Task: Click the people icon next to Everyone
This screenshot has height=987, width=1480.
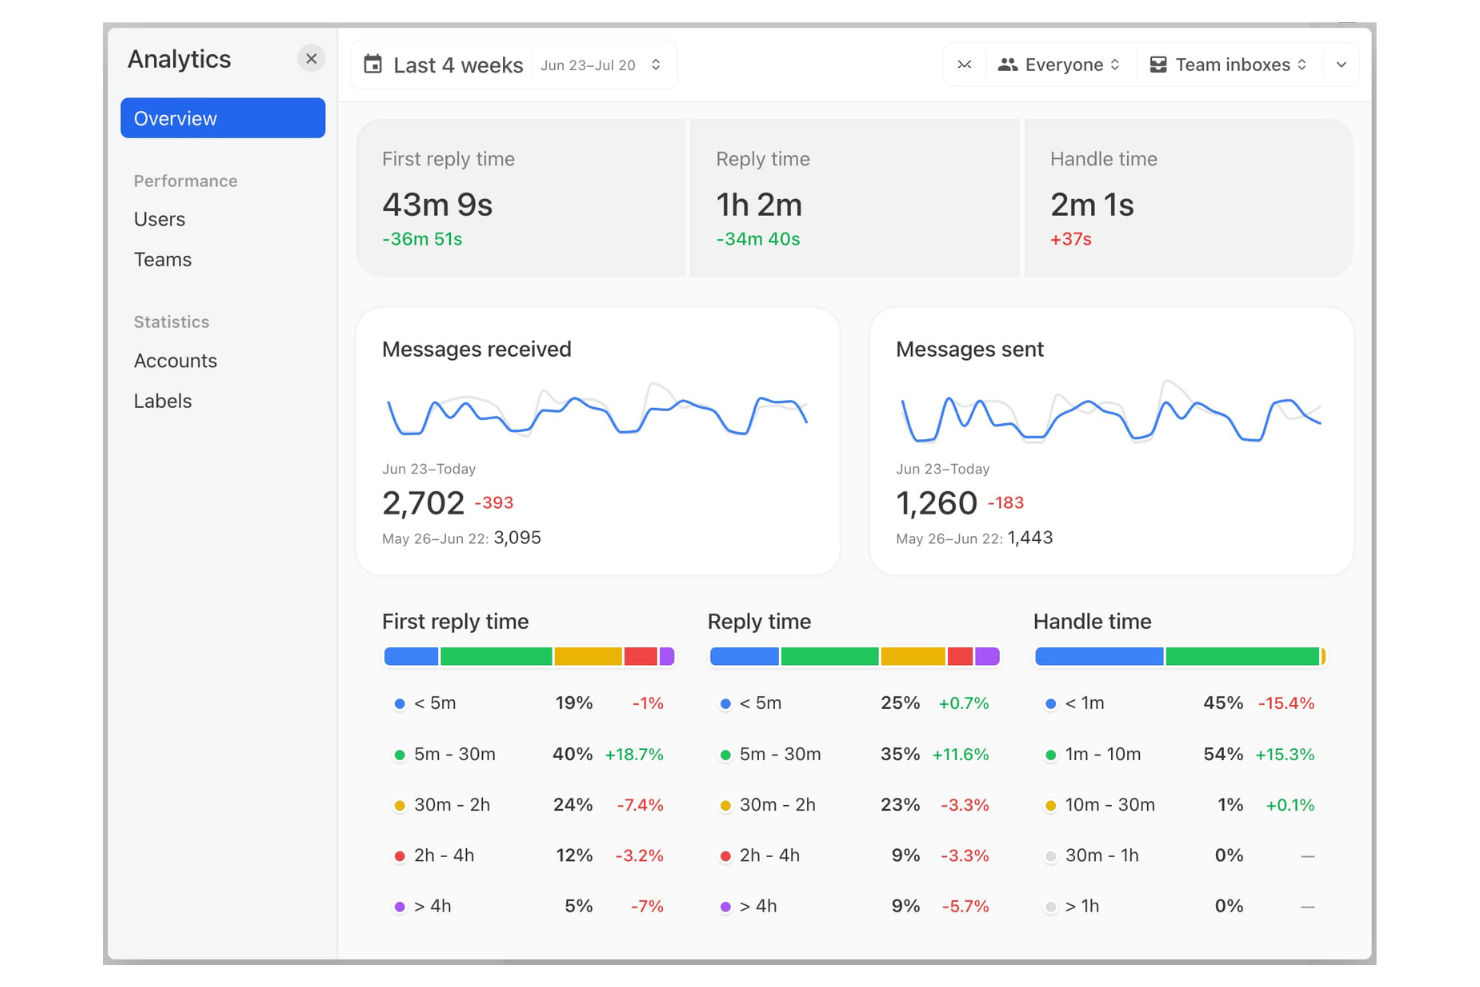Action: [1007, 65]
